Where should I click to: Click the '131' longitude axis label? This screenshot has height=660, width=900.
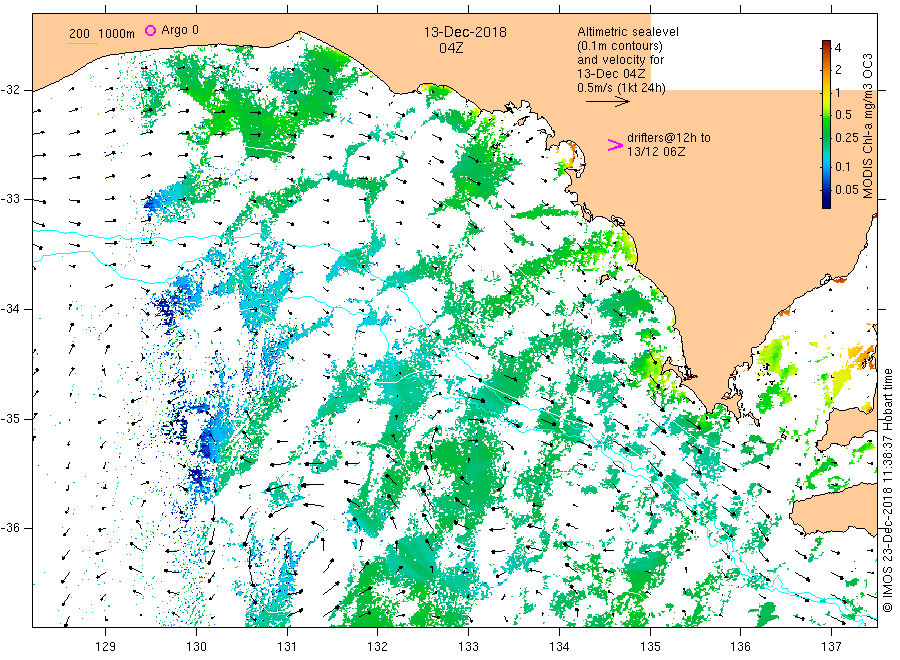[x=287, y=647]
